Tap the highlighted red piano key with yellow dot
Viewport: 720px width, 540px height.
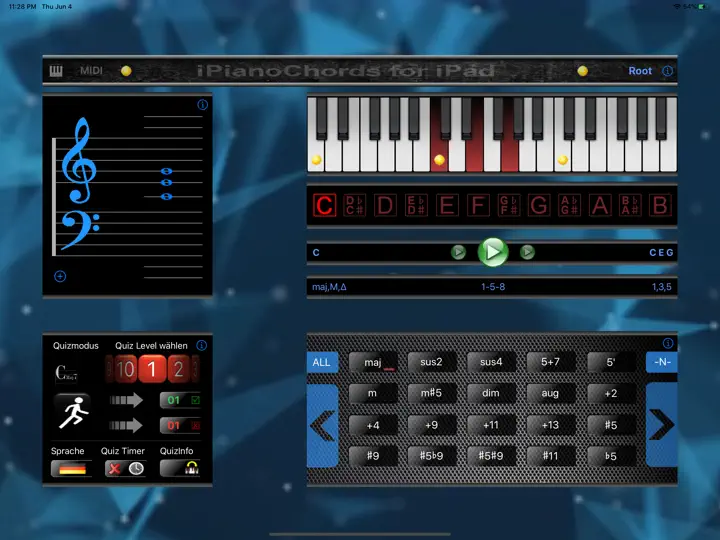439,156
